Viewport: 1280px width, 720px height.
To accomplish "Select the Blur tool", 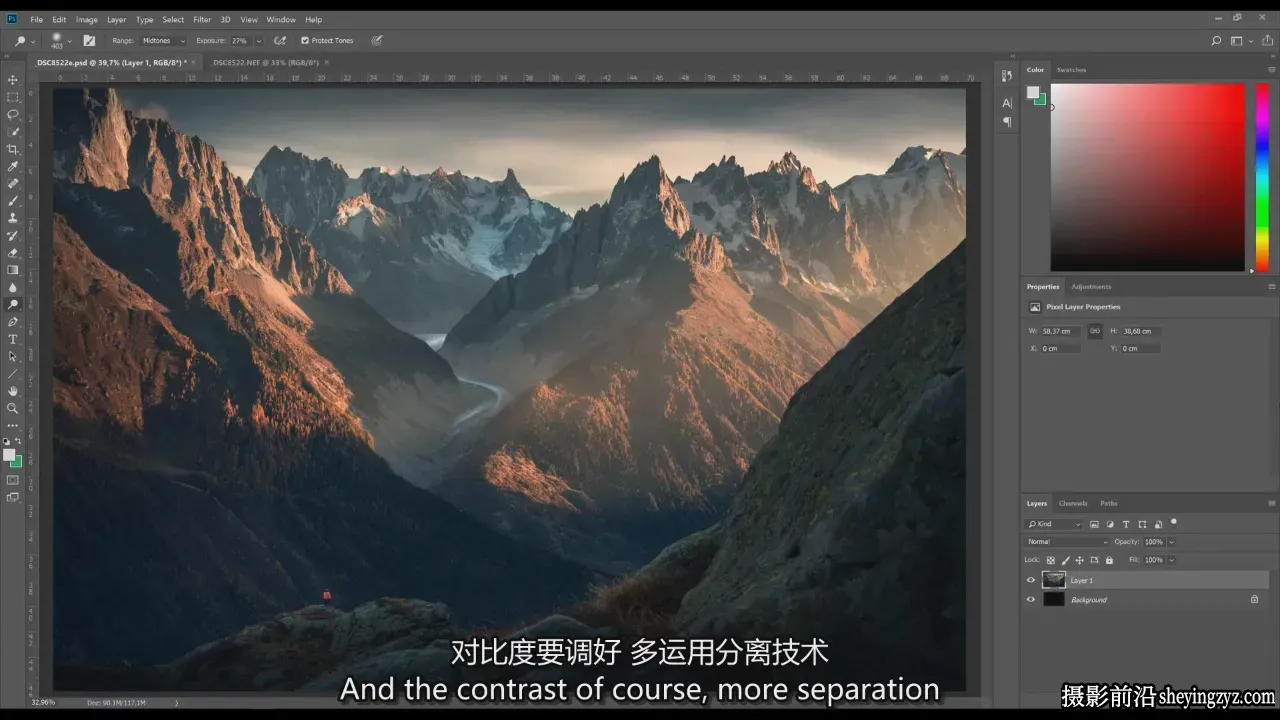I will (13, 287).
